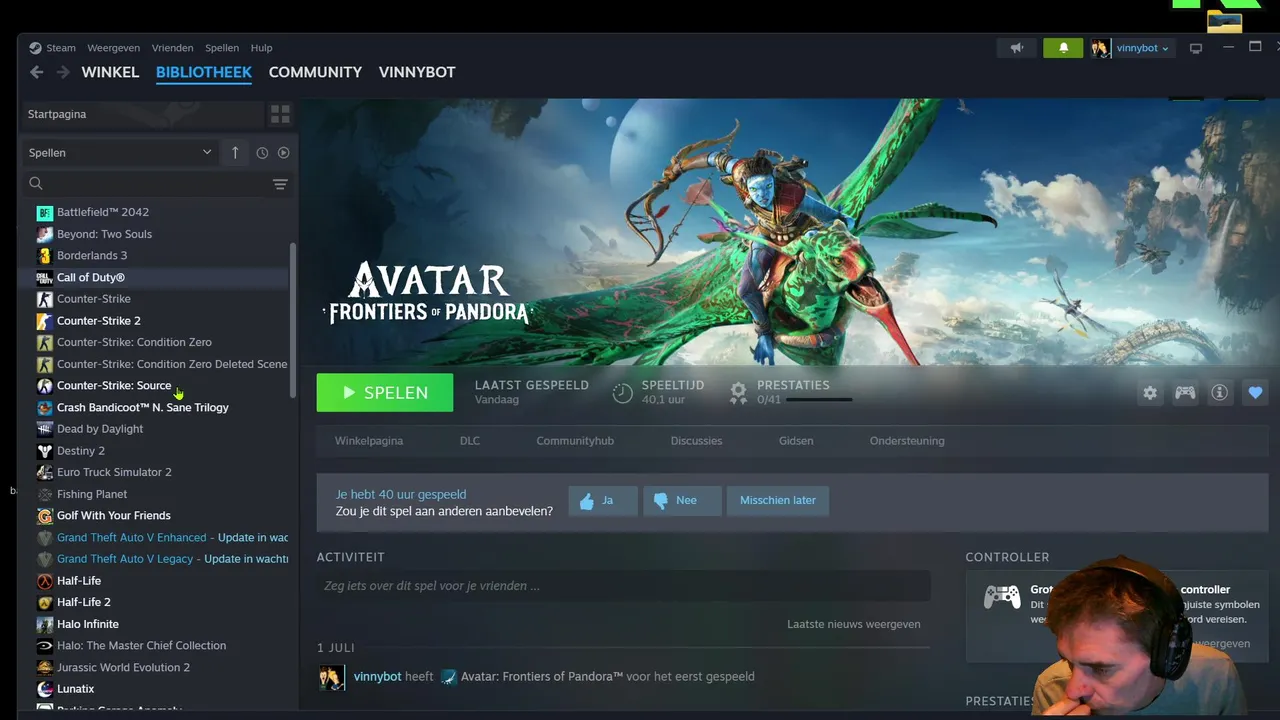Open the Discussies link

click(696, 441)
